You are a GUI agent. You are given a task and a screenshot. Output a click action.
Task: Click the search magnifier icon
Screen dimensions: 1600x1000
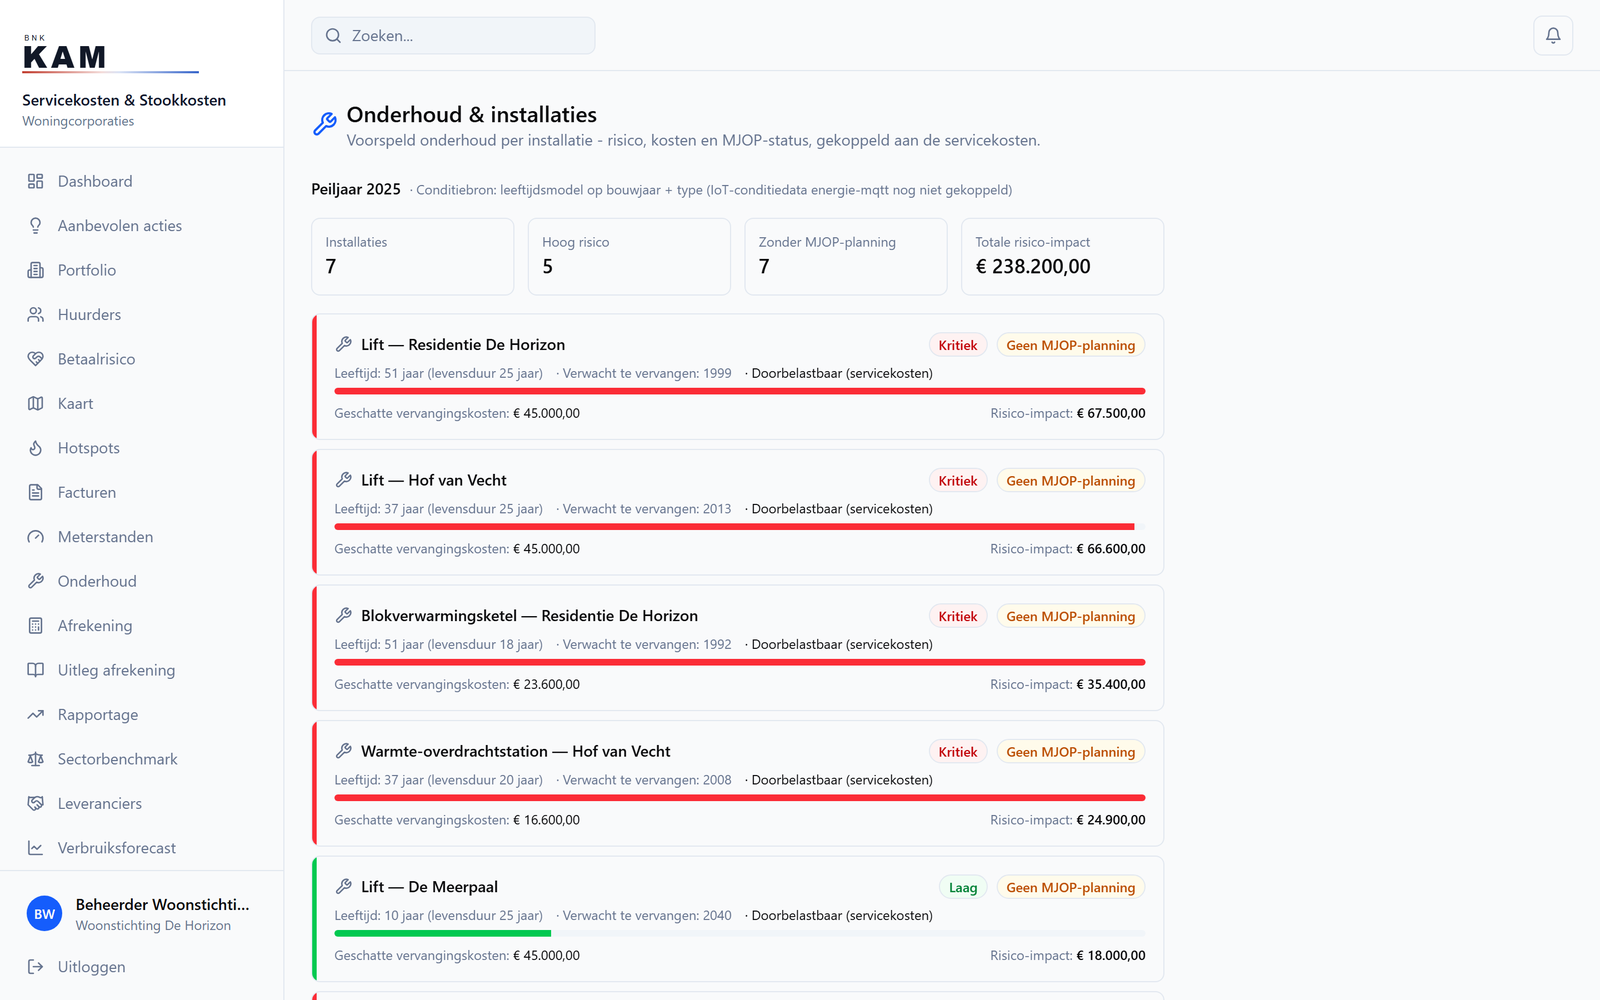pos(334,36)
